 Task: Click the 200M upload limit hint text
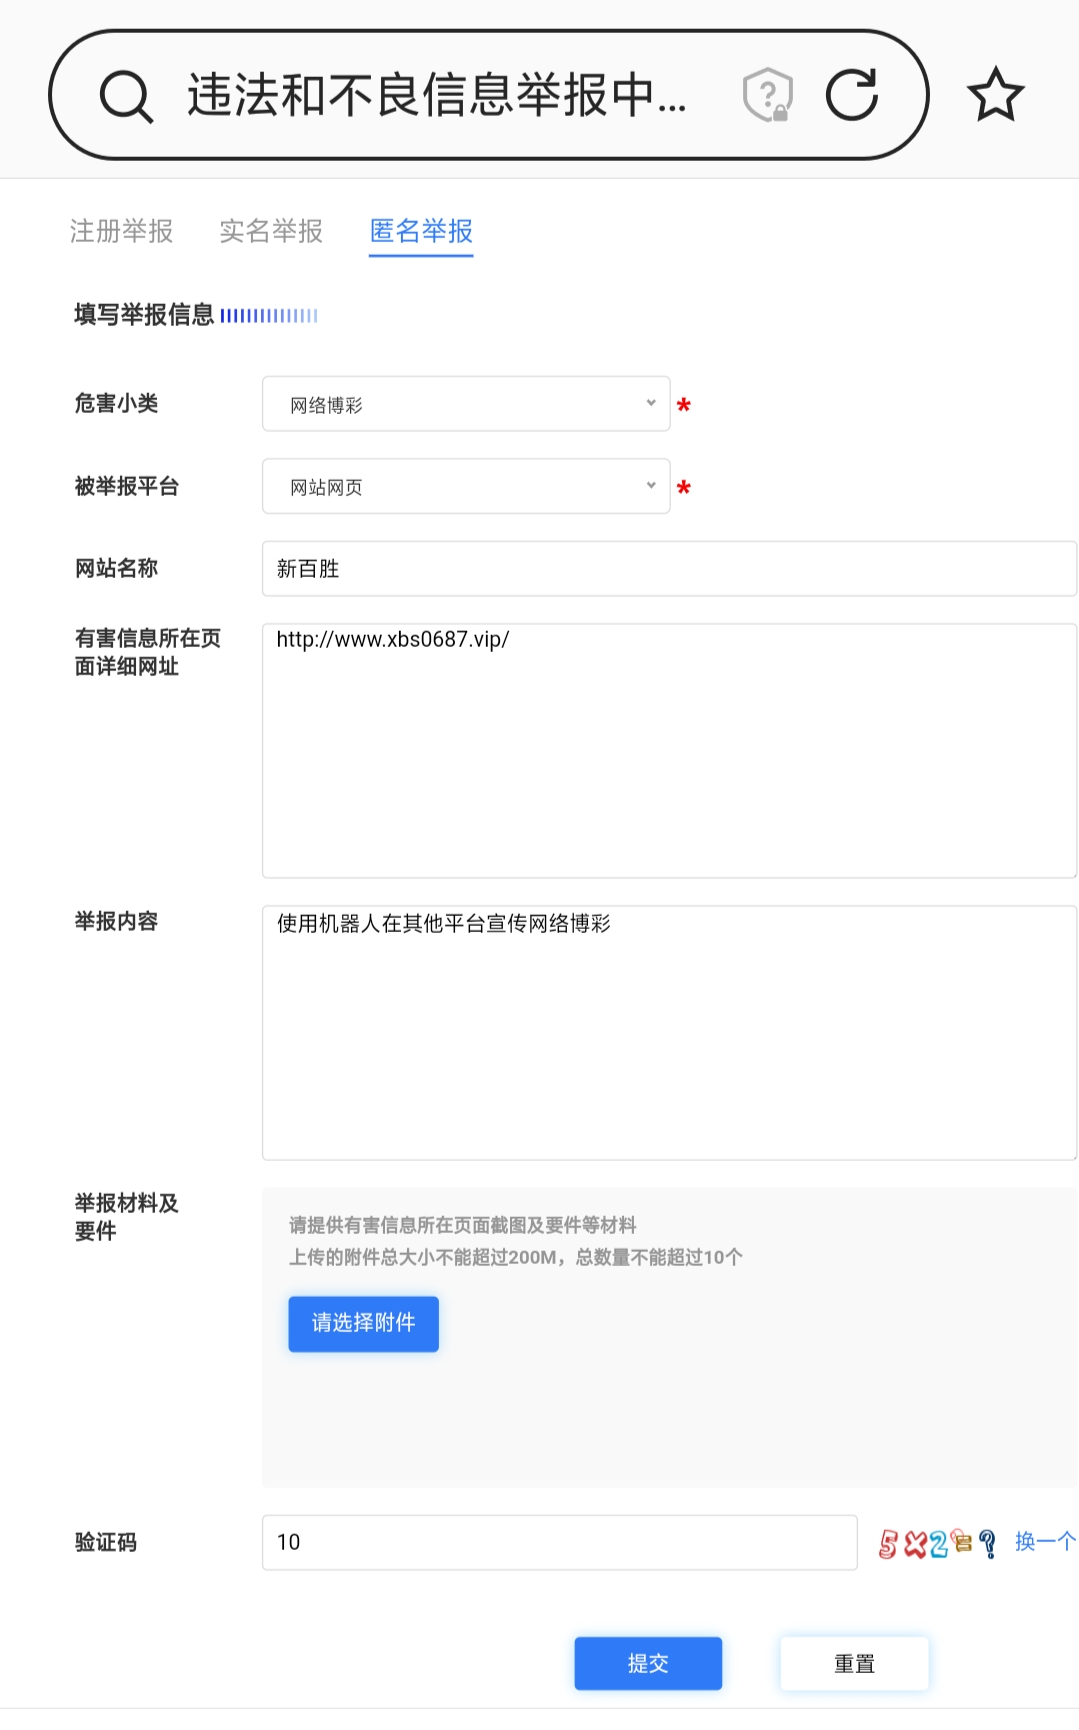click(516, 1257)
